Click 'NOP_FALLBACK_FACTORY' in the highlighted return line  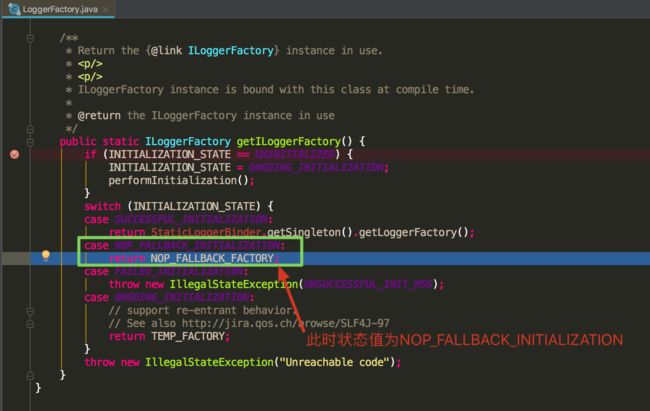point(212,258)
